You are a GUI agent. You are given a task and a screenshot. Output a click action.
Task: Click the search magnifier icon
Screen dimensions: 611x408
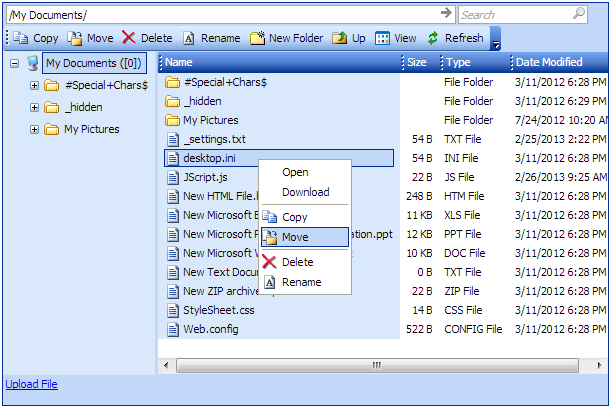(x=579, y=14)
